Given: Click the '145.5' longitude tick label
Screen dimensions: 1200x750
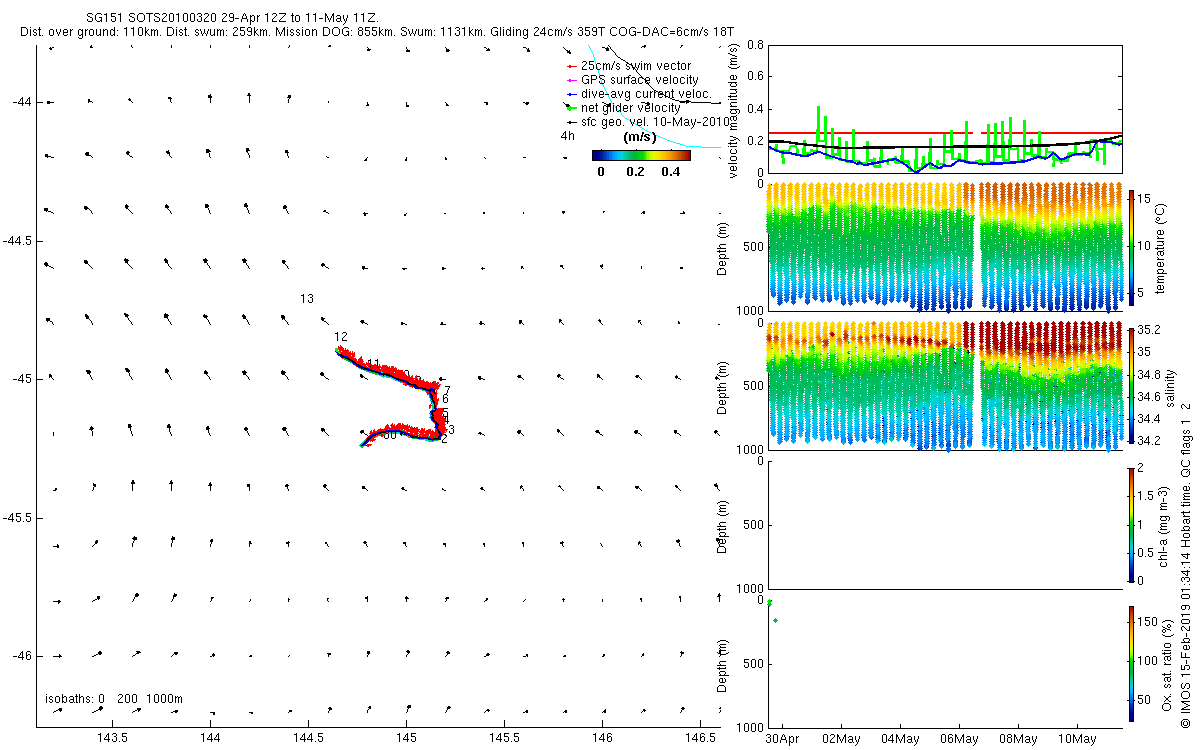Looking at the screenshot, I should click(504, 739).
